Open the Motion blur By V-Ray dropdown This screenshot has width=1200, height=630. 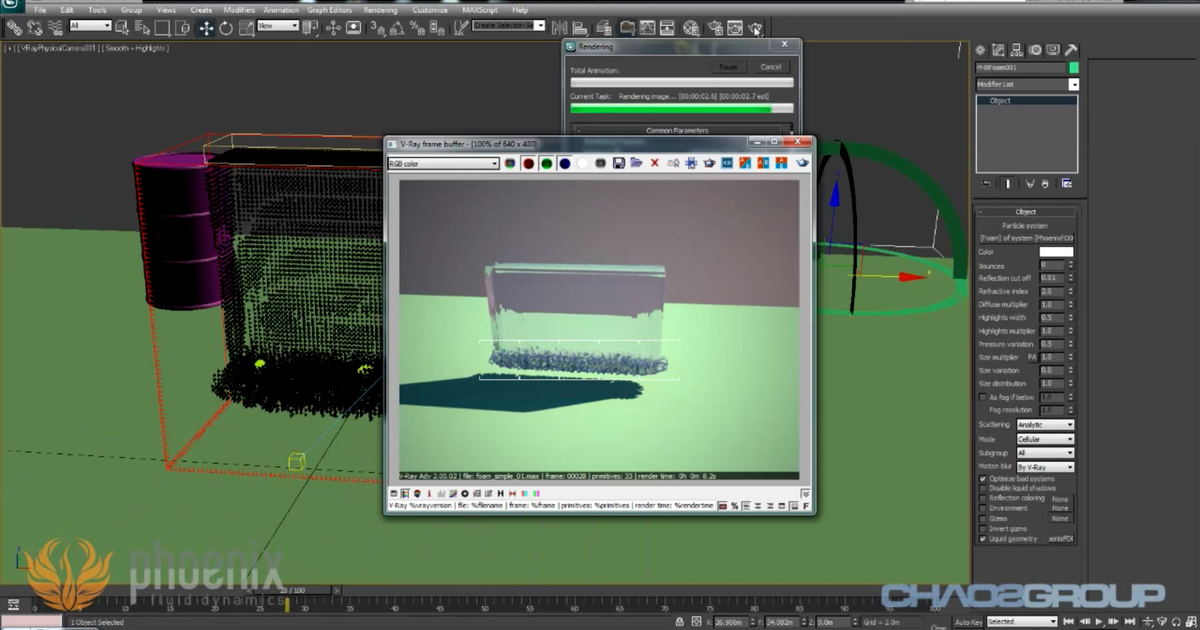[x=1045, y=467]
